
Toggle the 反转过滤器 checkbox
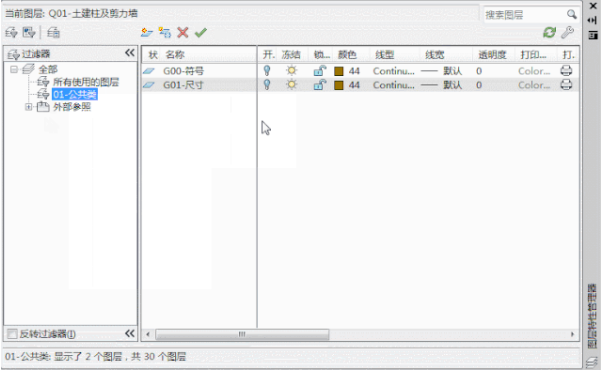pyautogui.click(x=12, y=334)
